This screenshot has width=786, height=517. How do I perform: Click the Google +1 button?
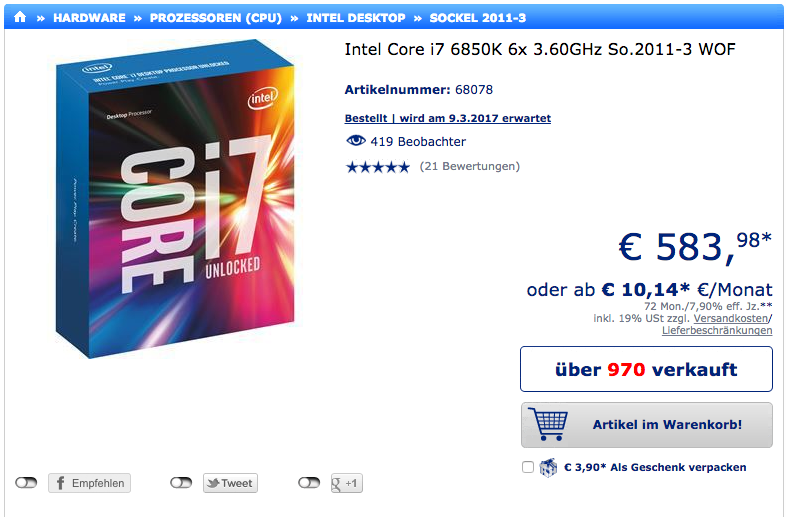[345, 483]
